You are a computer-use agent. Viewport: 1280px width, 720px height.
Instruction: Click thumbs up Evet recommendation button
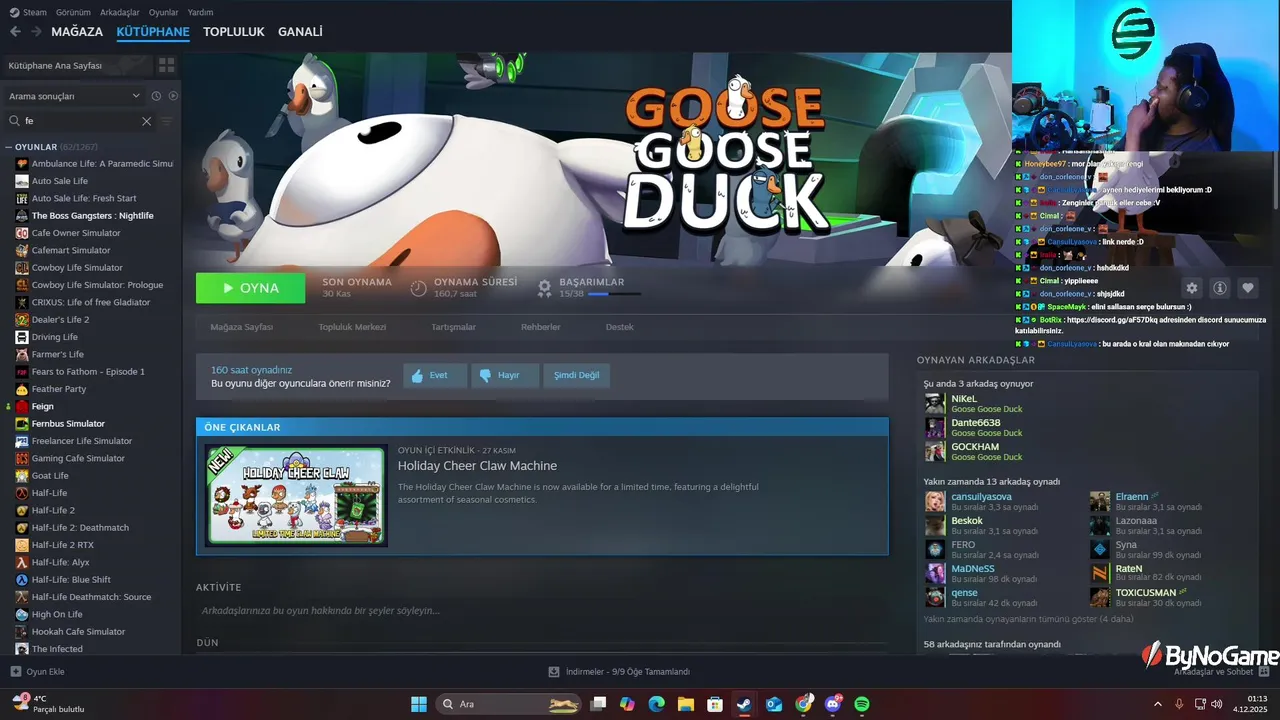pyautogui.click(x=435, y=375)
